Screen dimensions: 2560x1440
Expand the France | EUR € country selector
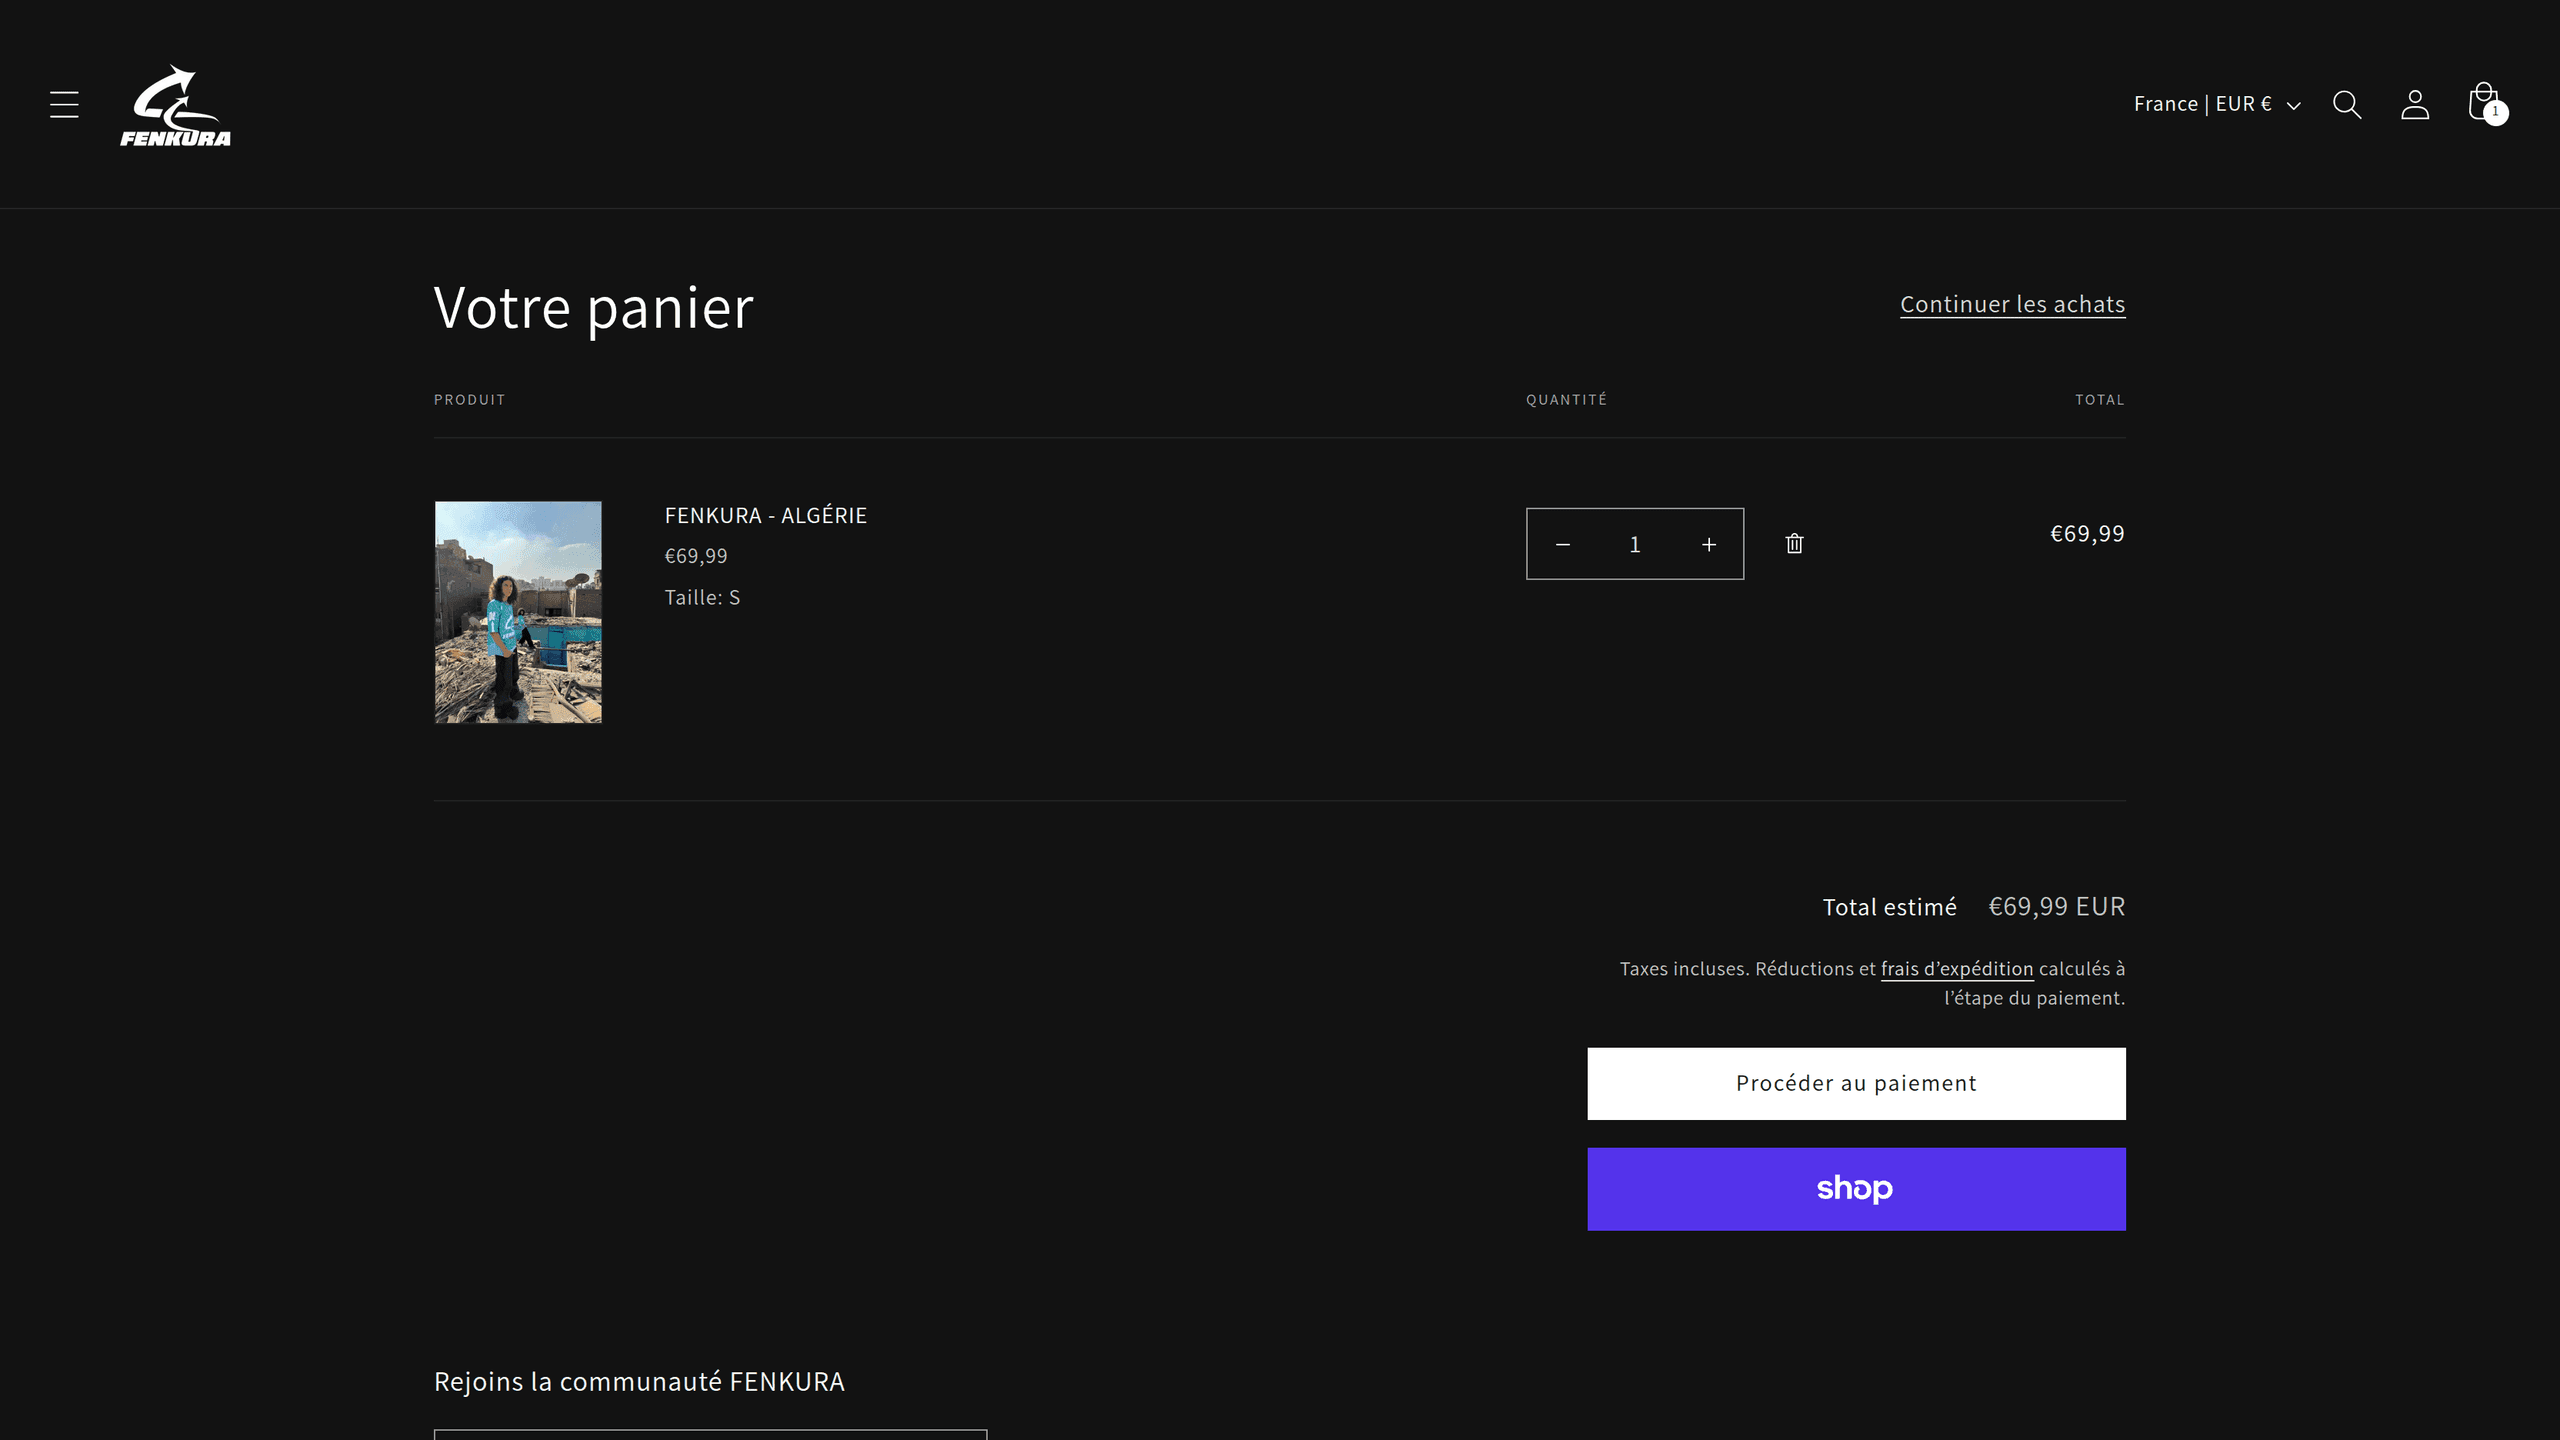2217,104
